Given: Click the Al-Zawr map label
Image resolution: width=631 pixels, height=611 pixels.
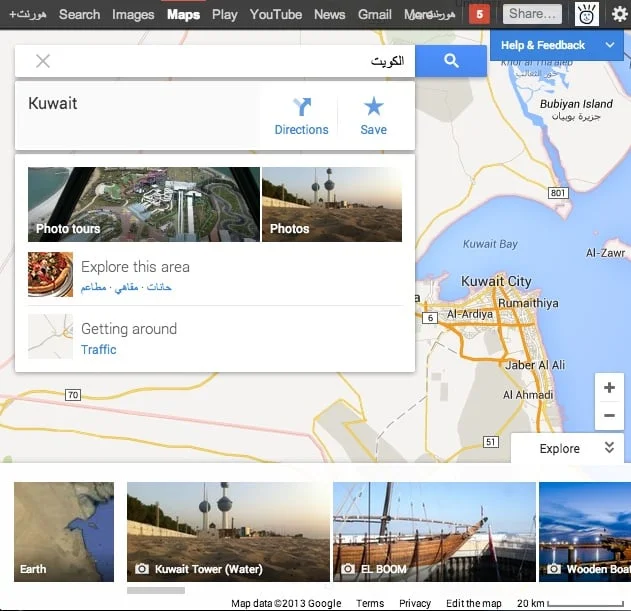Looking at the screenshot, I should [x=605, y=253].
